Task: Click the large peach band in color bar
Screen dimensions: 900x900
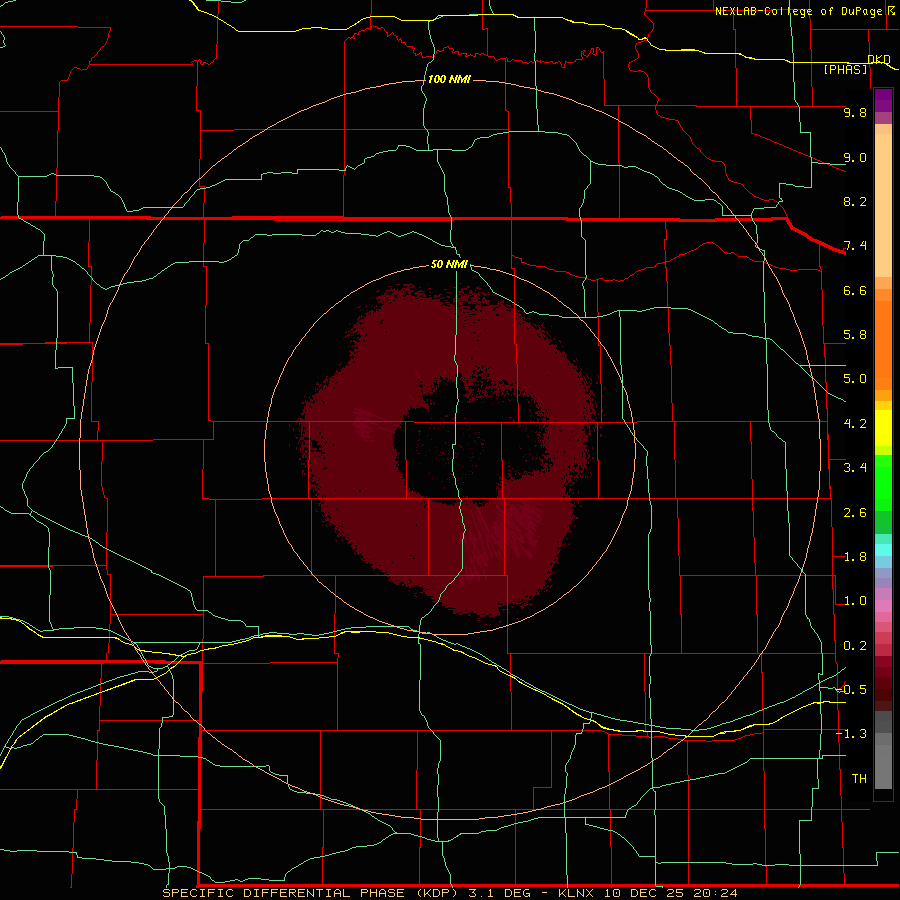Action: (883, 205)
